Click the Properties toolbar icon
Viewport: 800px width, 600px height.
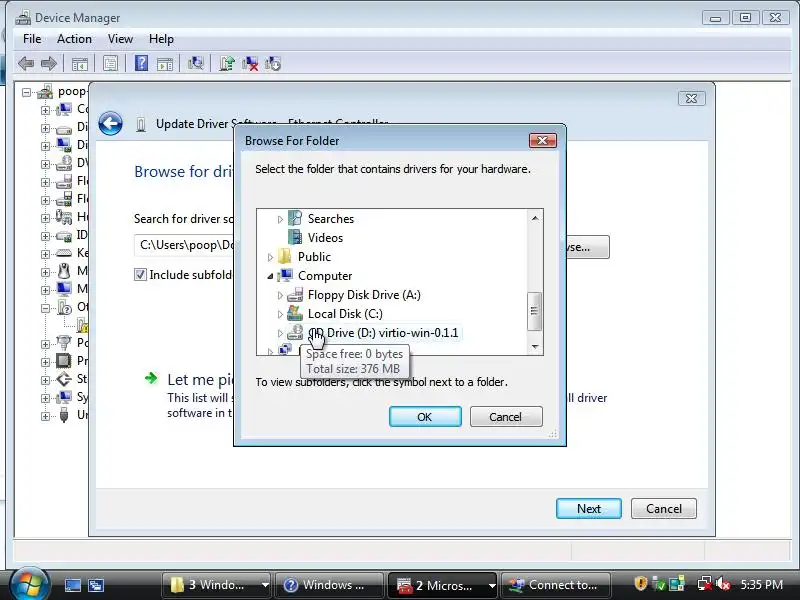[110, 64]
